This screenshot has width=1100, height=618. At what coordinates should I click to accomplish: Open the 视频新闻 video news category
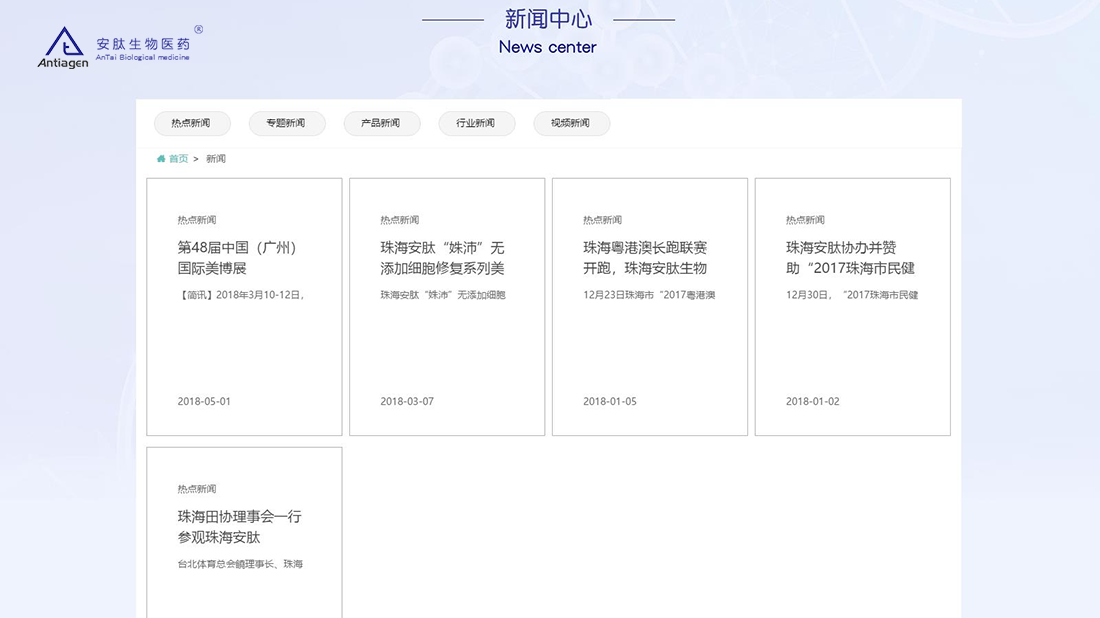[x=572, y=123]
